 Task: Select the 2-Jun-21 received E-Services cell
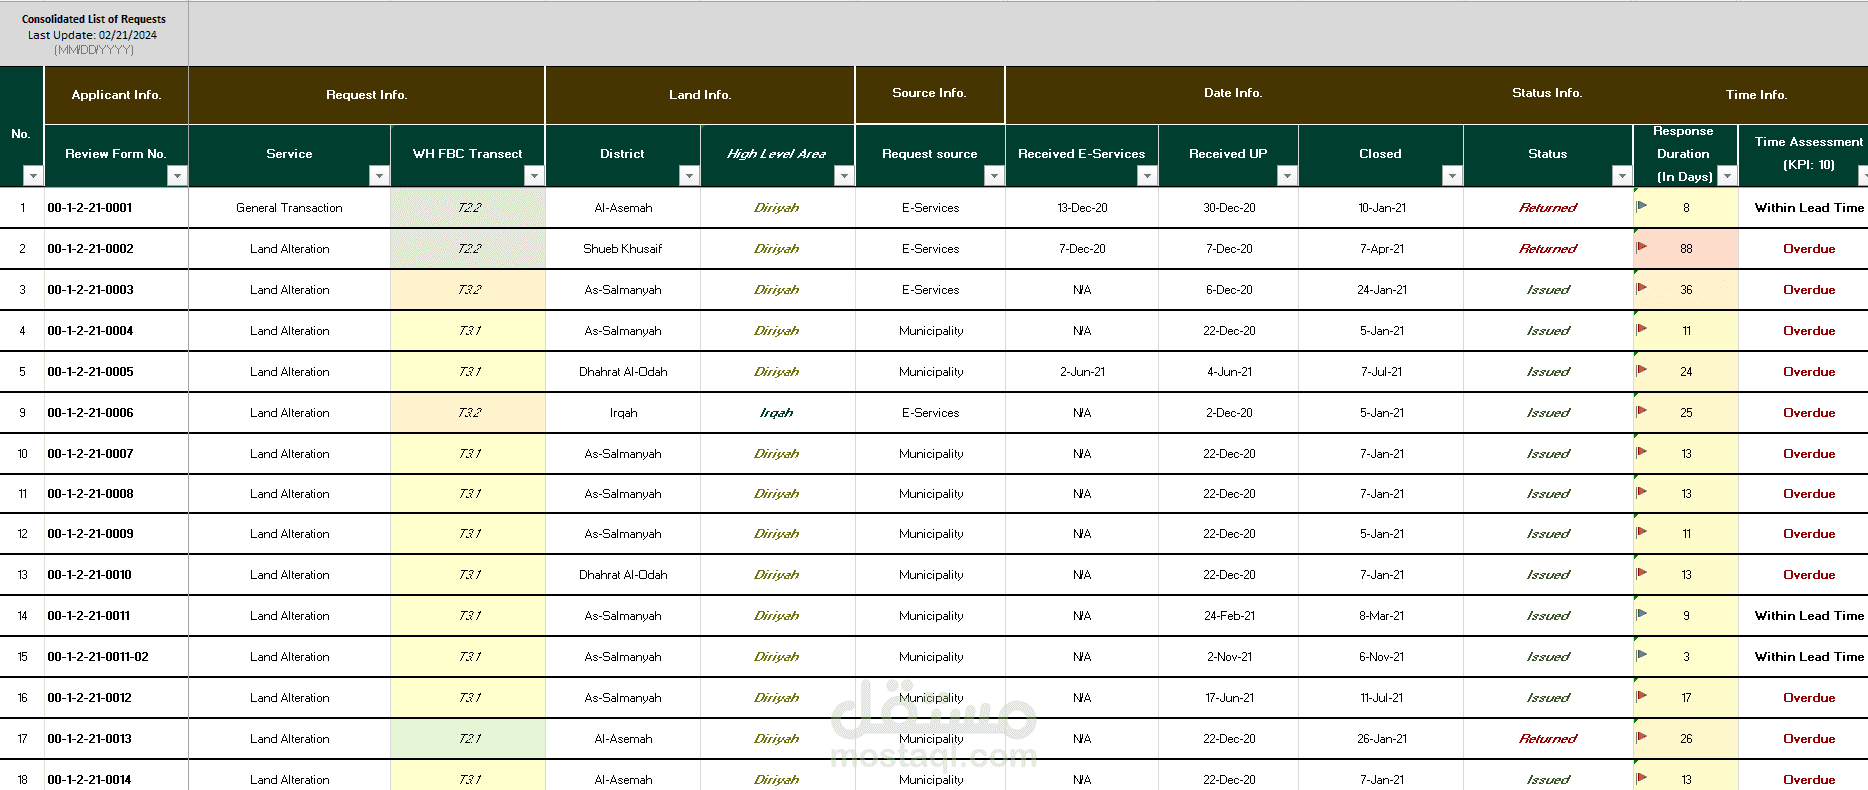click(x=1082, y=372)
